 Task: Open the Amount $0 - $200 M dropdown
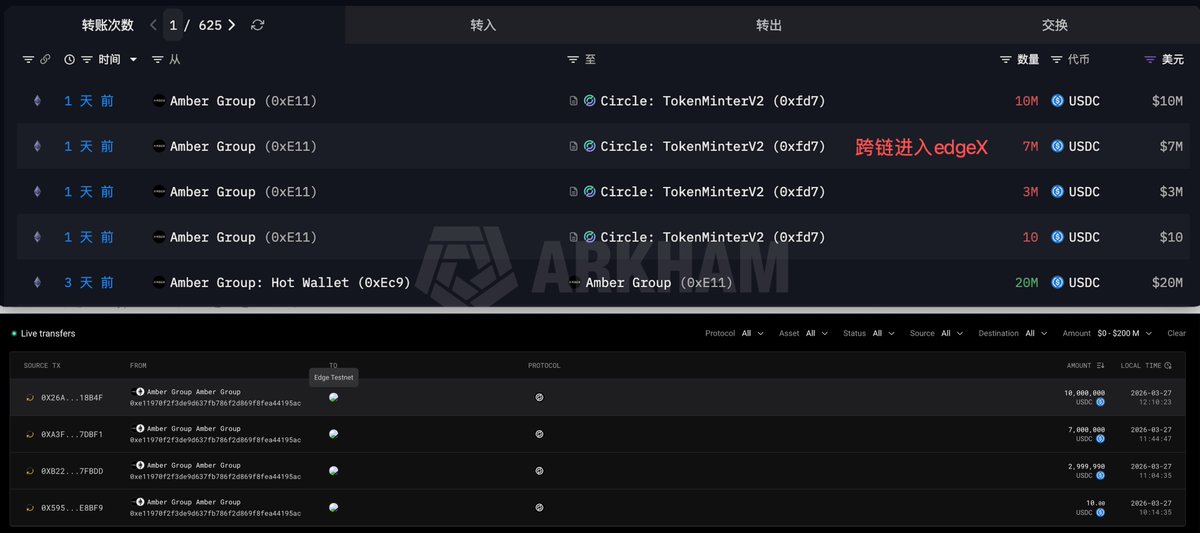point(1109,333)
